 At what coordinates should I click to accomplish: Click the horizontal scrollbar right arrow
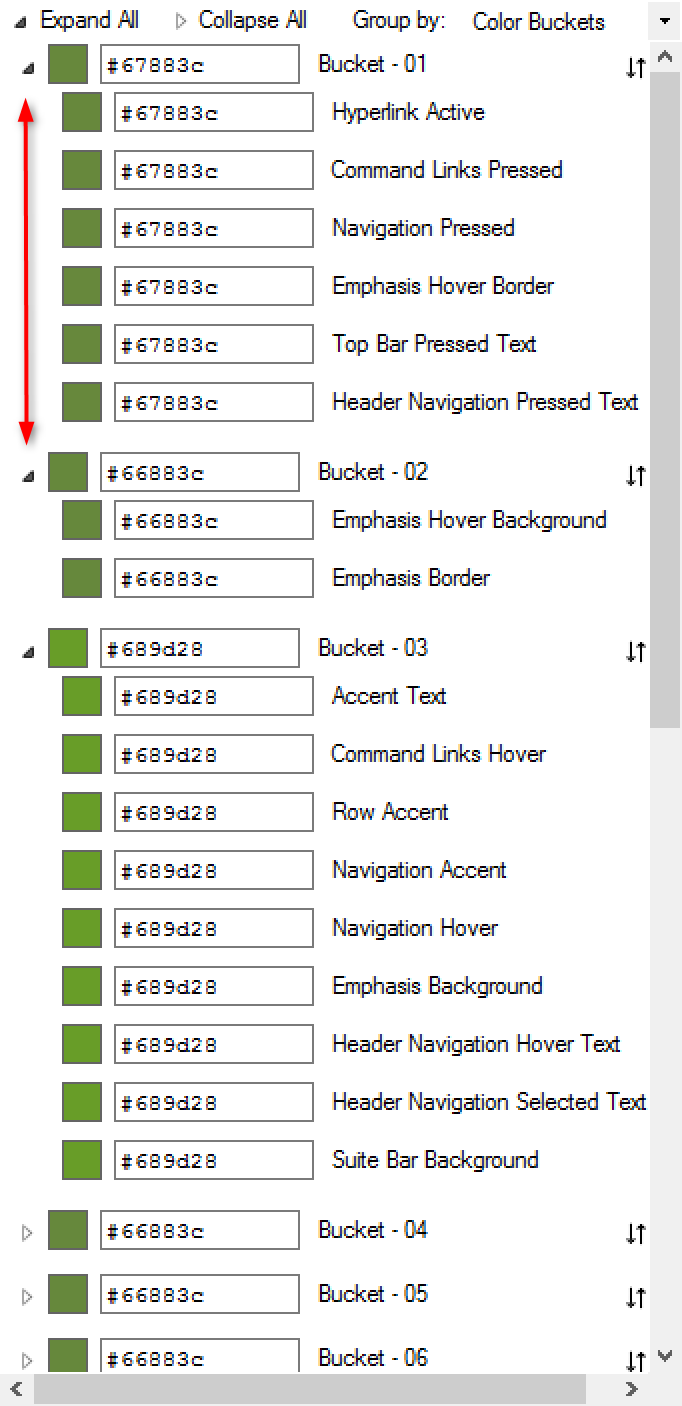[631, 1388]
